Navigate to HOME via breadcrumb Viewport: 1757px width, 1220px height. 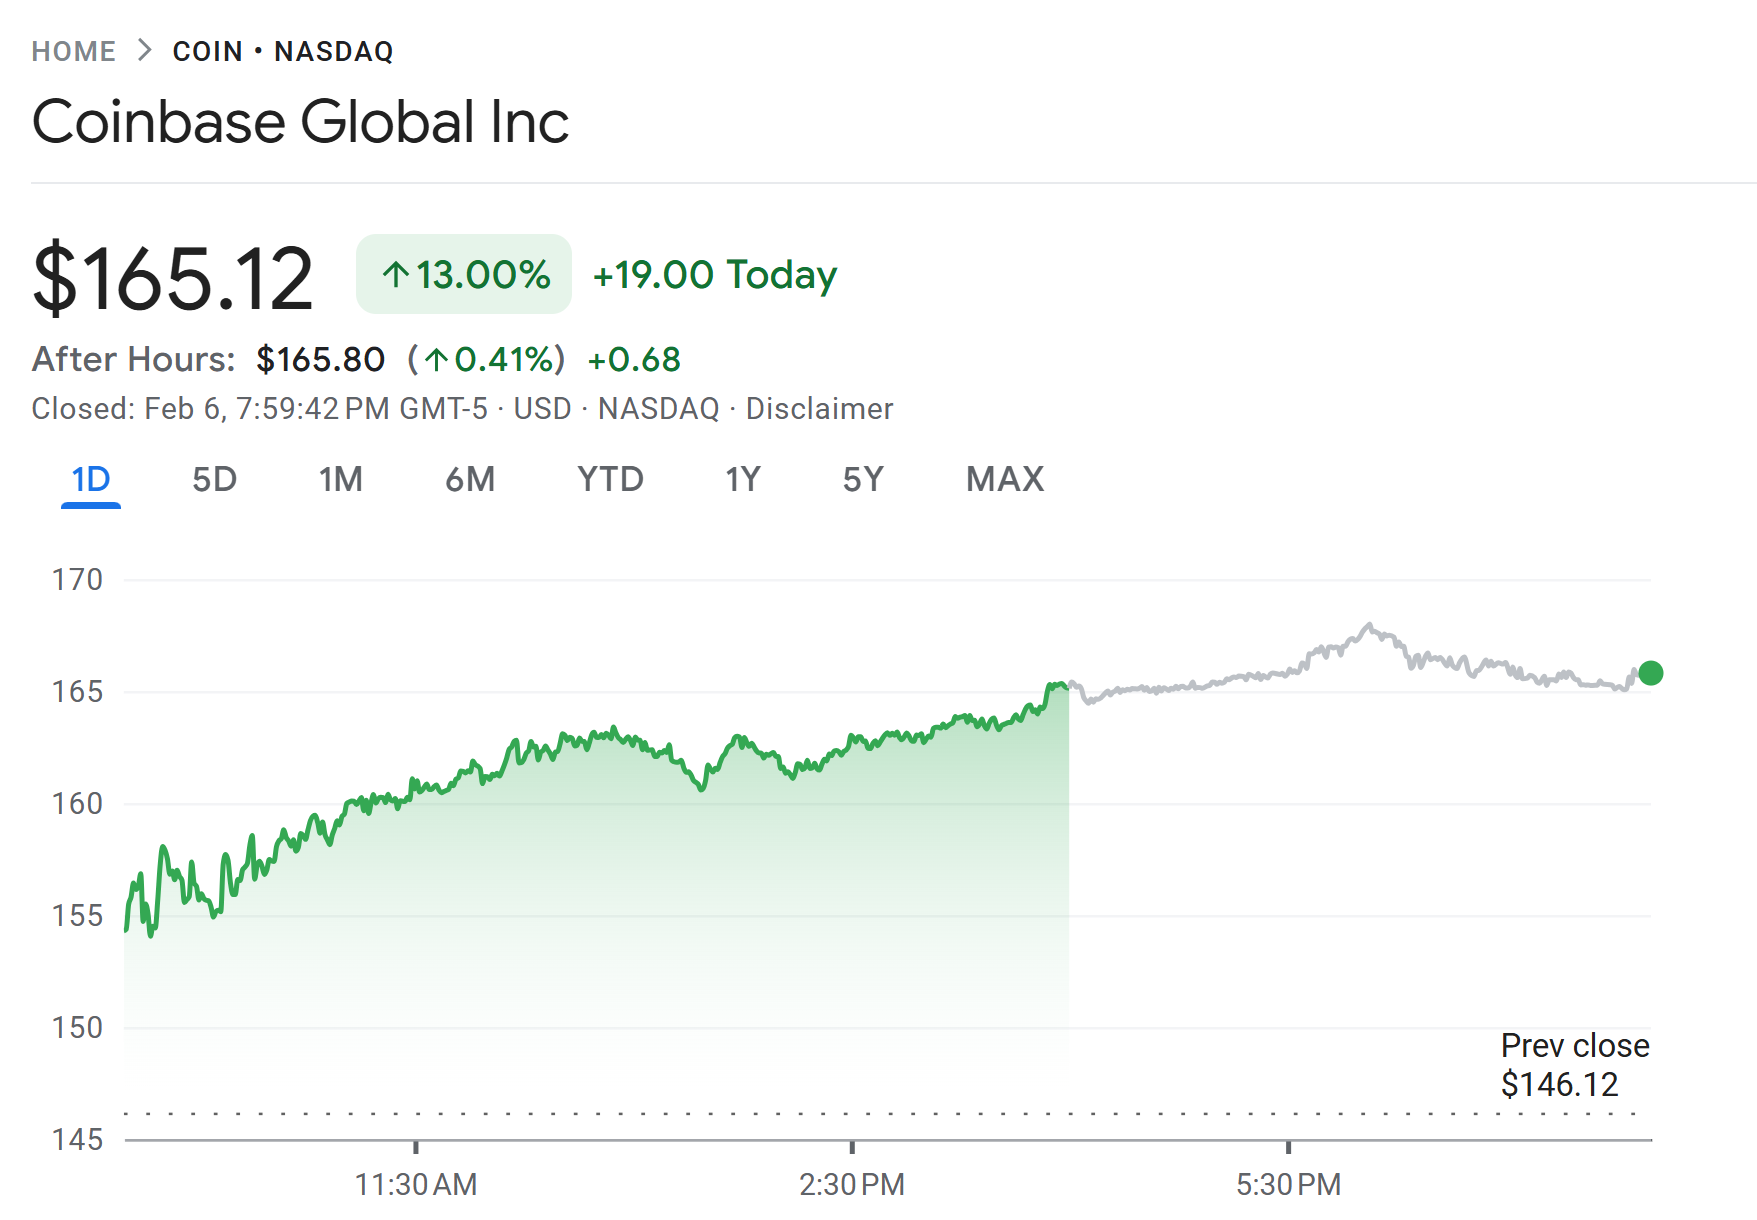[x=73, y=51]
